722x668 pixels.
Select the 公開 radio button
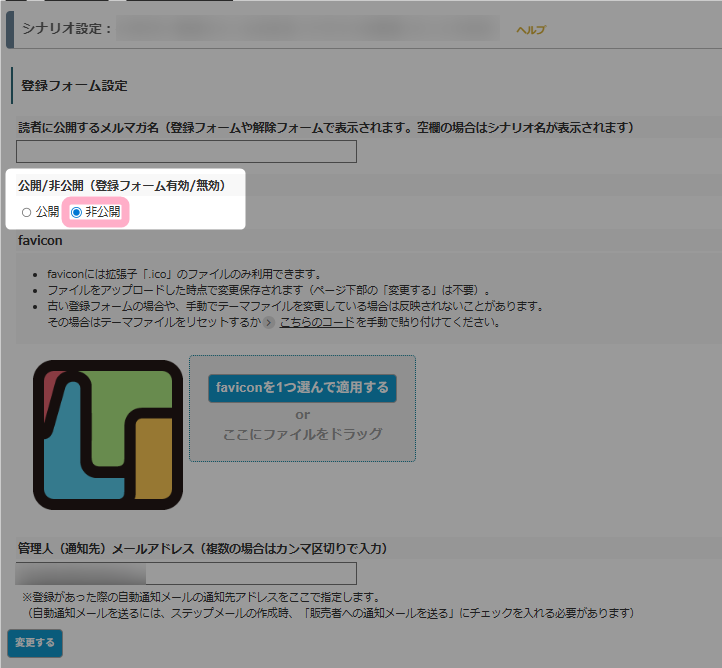pyautogui.click(x=26, y=212)
